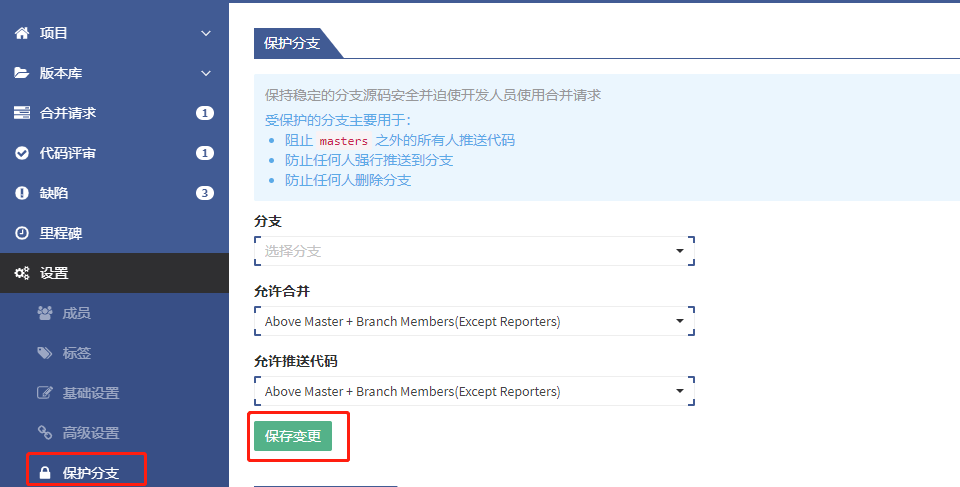Image resolution: width=960 pixels, height=487 pixels.
Task: Expand the 项目 menu chevron
Action: click(x=206, y=33)
